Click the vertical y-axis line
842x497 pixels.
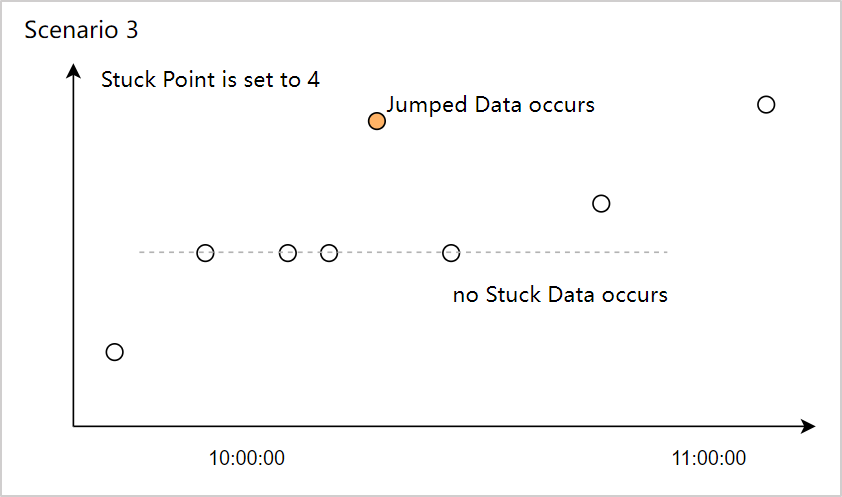point(73,250)
